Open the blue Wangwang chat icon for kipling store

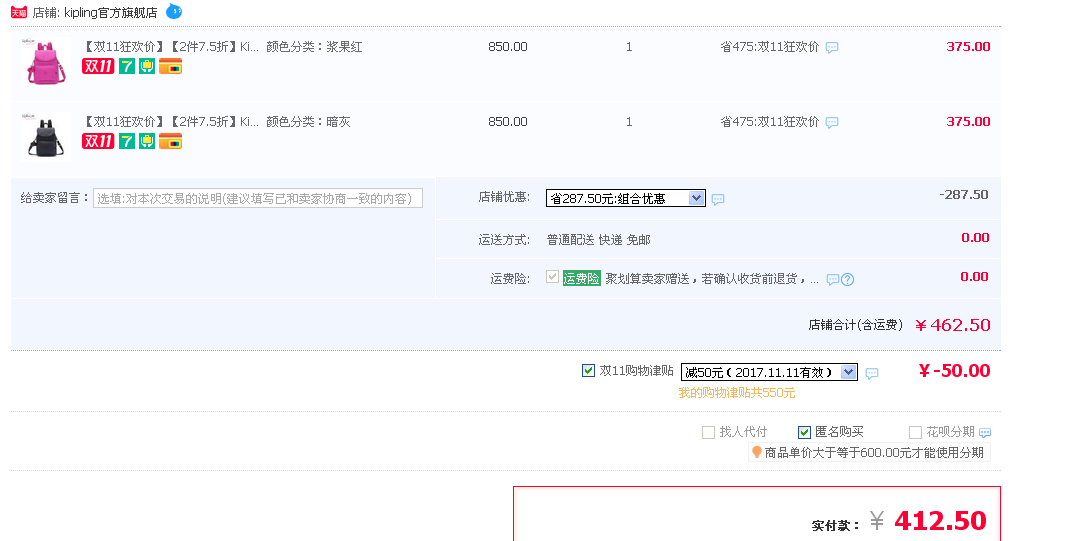[174, 11]
